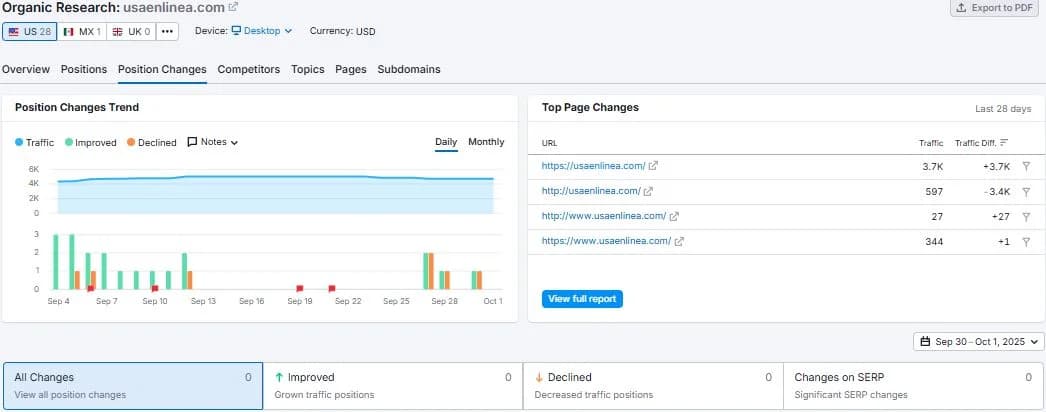Open https://usaenlinea.com/ link
The width and height of the screenshot is (1046, 412).
point(593,166)
